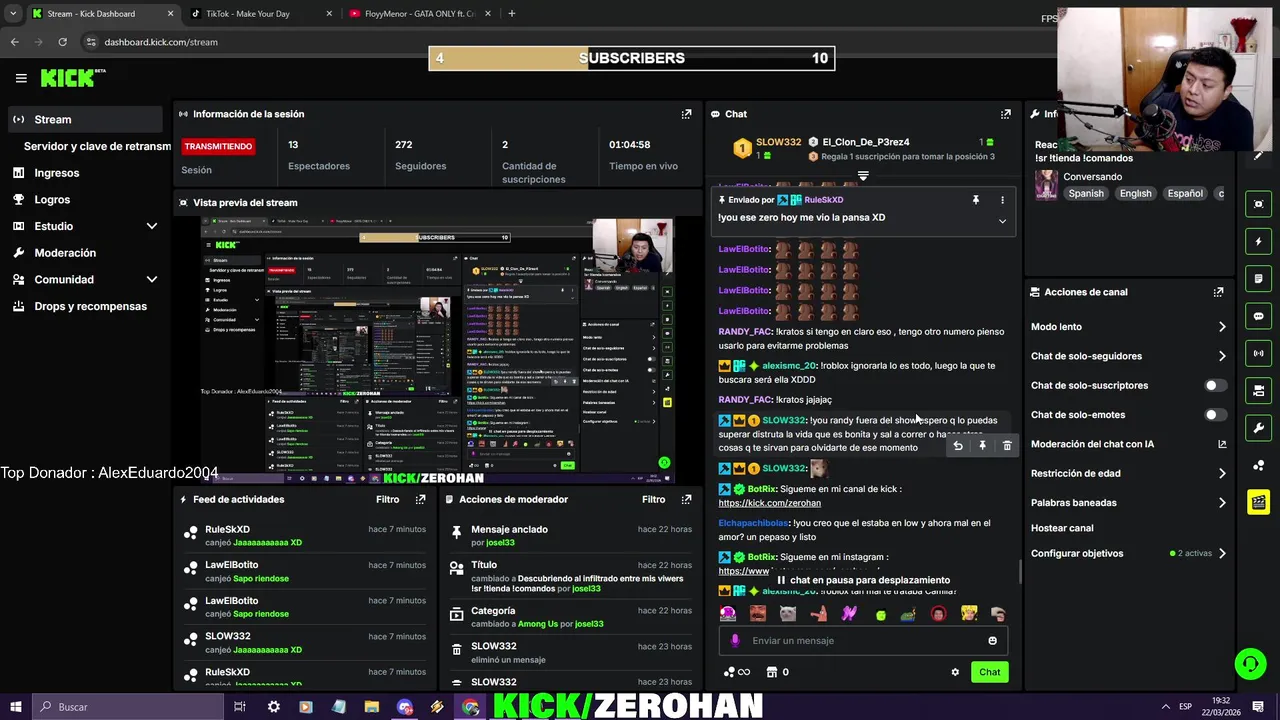
Task: Pop out the Chat panel
Action: pos(1006,114)
